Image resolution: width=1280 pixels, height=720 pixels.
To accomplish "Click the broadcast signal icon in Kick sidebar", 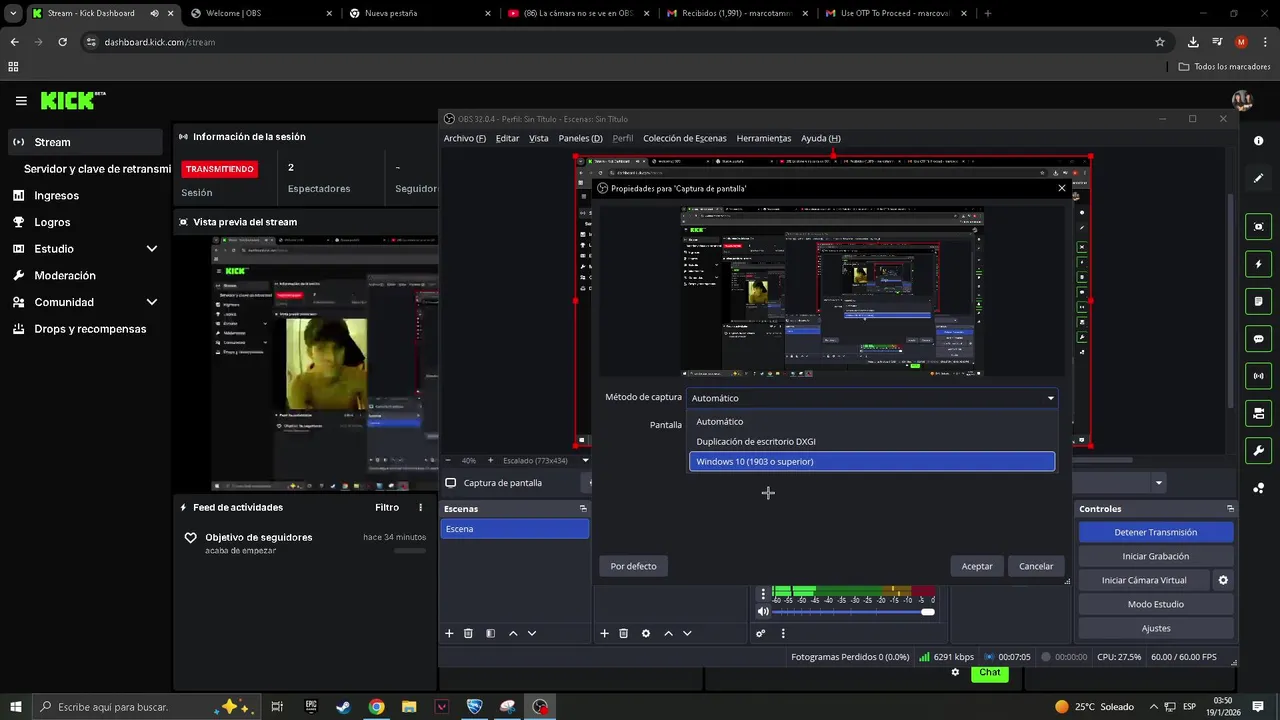I will (1259, 376).
